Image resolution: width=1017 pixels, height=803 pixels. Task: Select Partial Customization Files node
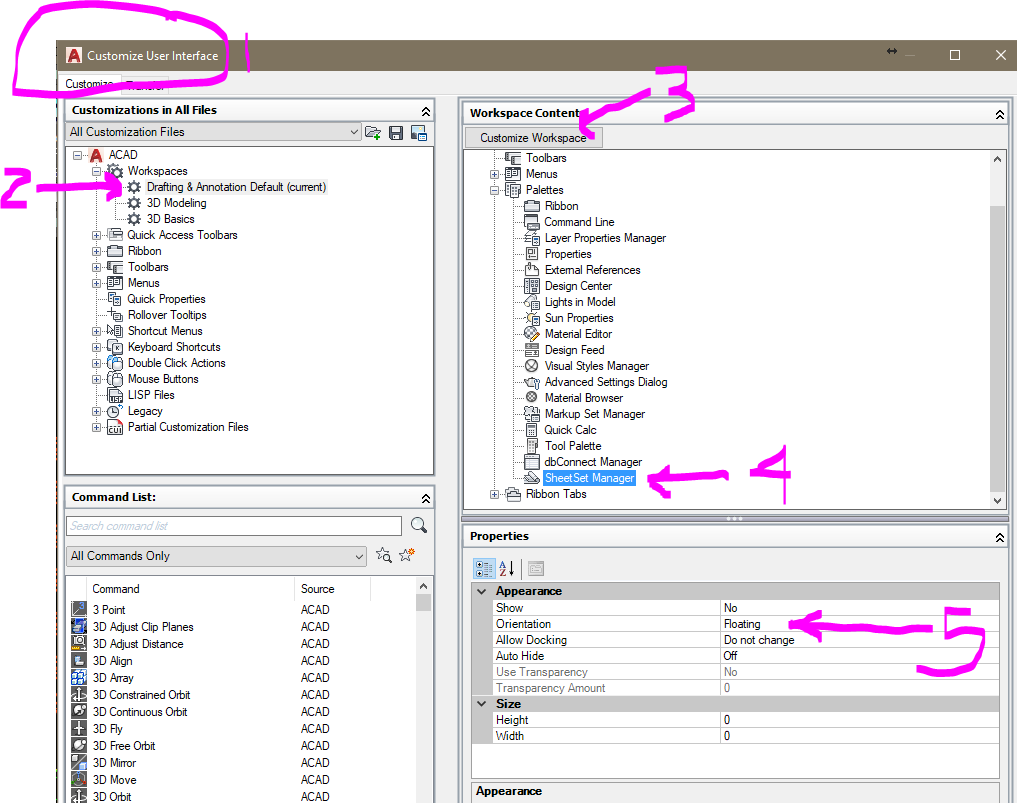188,427
